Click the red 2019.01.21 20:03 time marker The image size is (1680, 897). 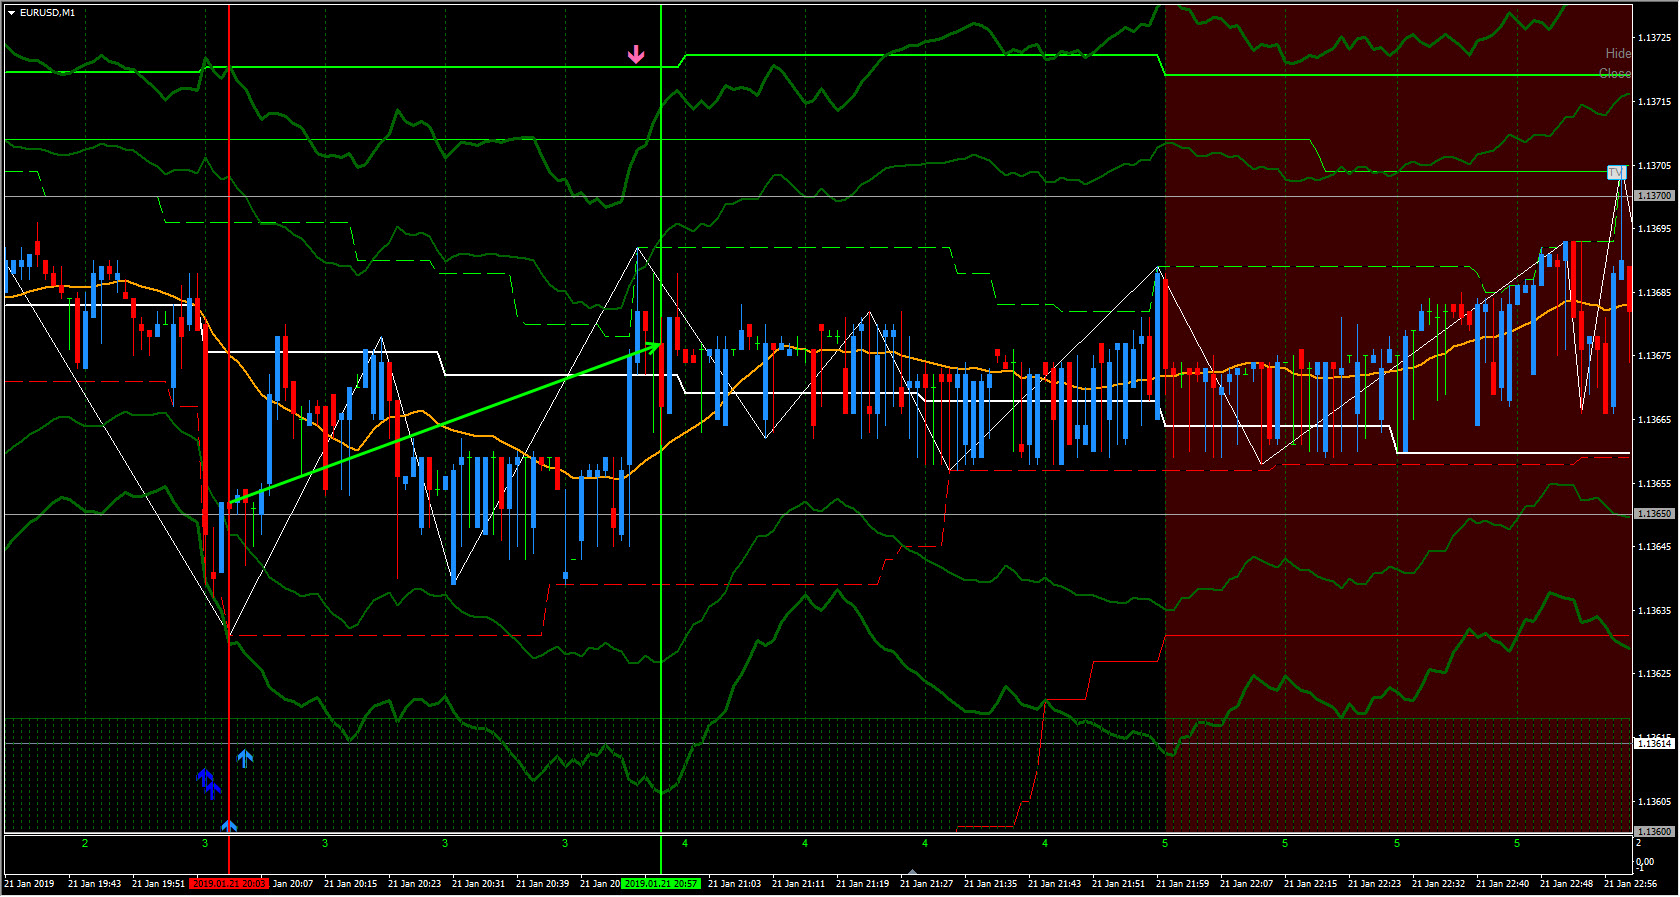click(x=229, y=884)
